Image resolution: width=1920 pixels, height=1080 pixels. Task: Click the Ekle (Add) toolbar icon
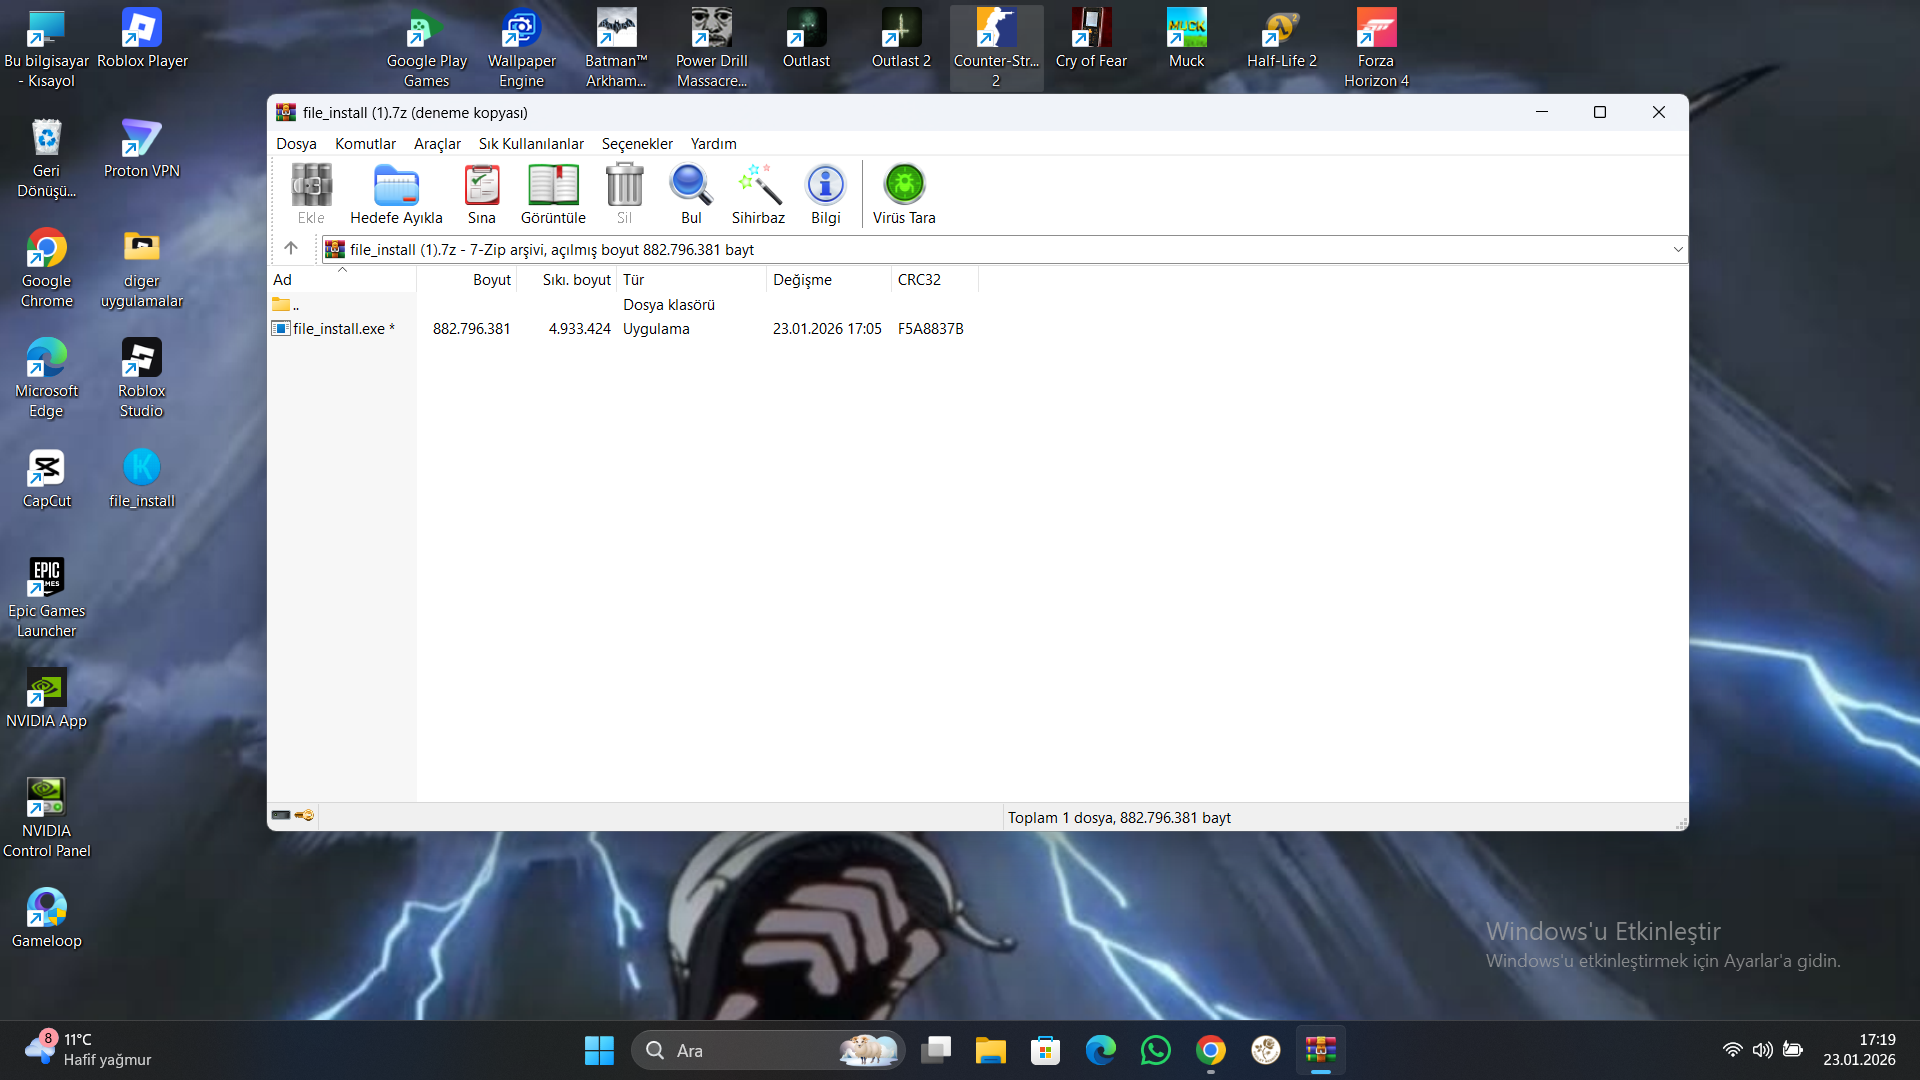[311, 194]
